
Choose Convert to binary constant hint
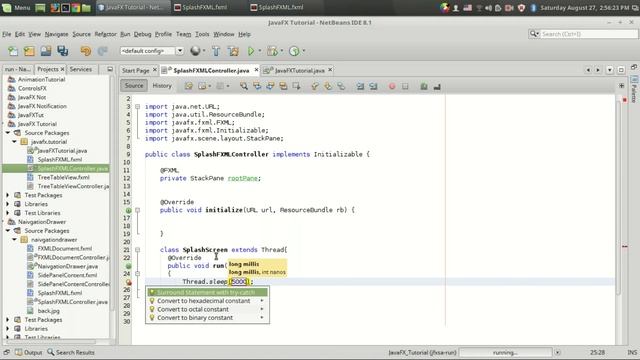pos(207,318)
